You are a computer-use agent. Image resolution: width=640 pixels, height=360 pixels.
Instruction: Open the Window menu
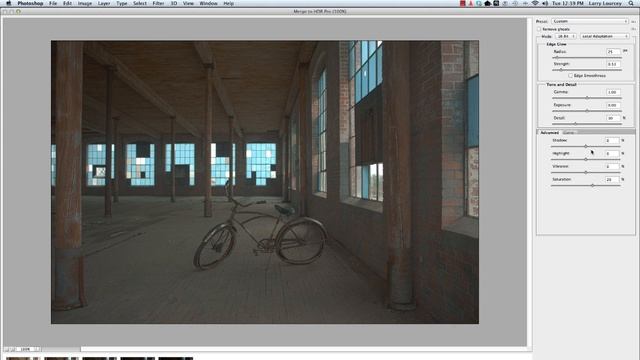point(208,3)
